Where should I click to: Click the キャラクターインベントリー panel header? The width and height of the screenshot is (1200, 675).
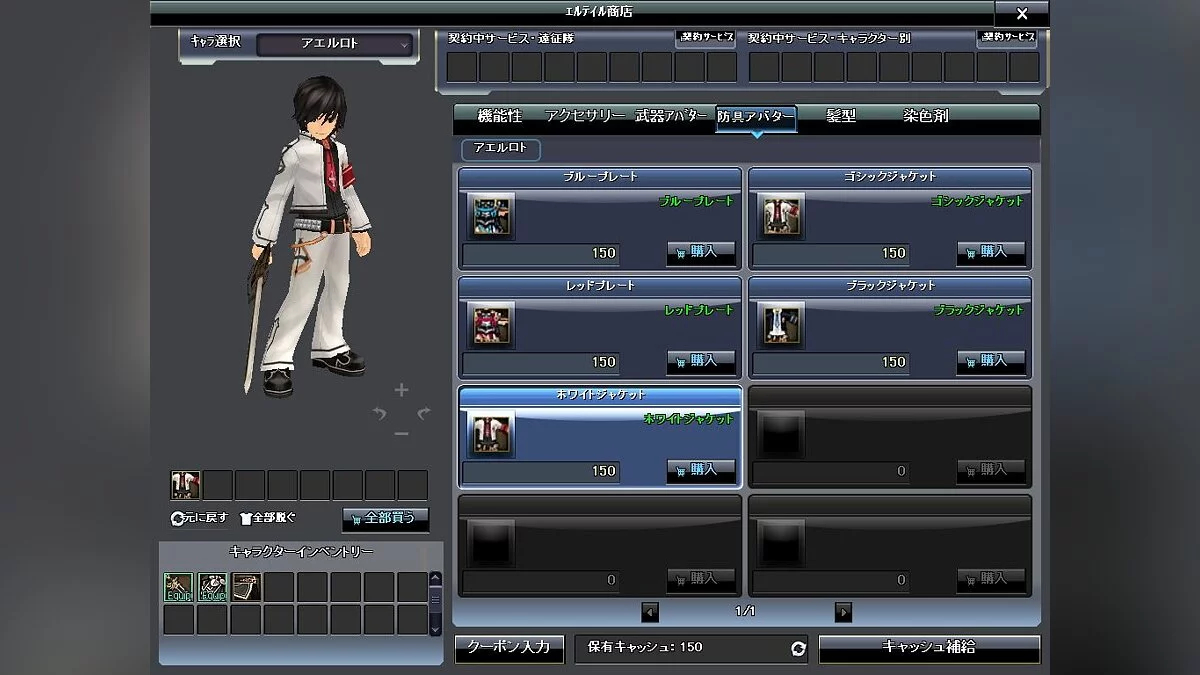pyautogui.click(x=301, y=552)
